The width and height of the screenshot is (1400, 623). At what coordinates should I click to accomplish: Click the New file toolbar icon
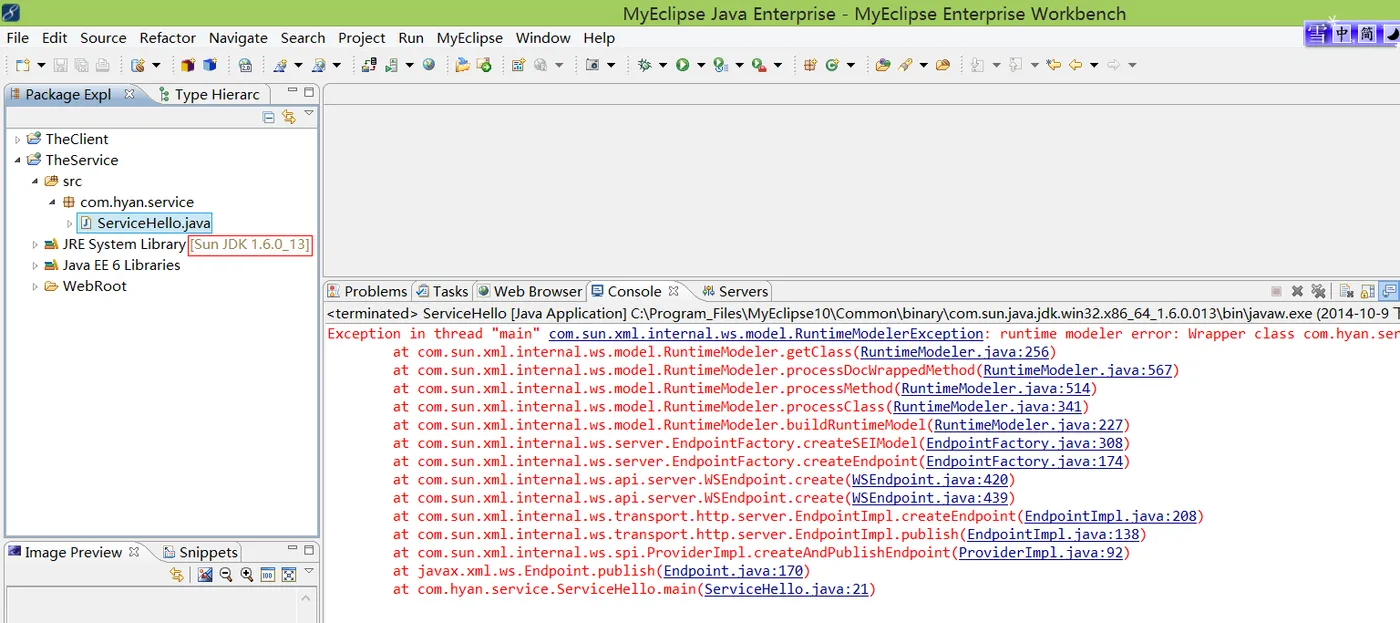(x=21, y=65)
